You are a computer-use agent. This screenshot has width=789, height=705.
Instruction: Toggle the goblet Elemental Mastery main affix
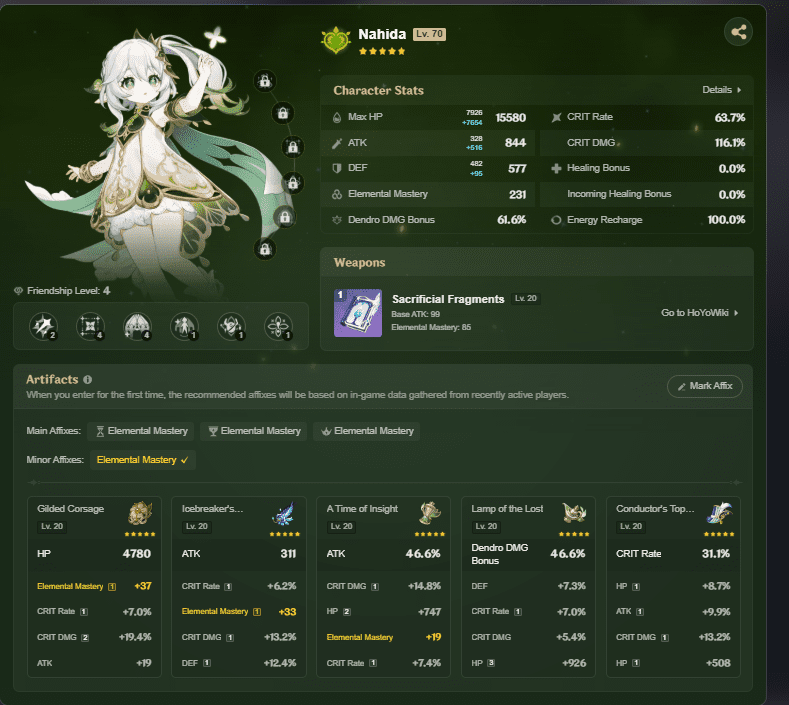click(254, 431)
